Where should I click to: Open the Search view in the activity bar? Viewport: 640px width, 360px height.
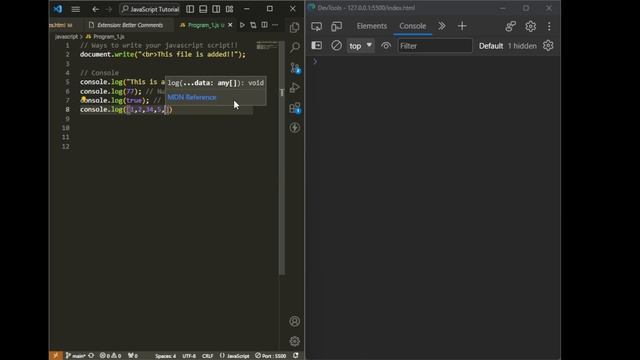294,47
